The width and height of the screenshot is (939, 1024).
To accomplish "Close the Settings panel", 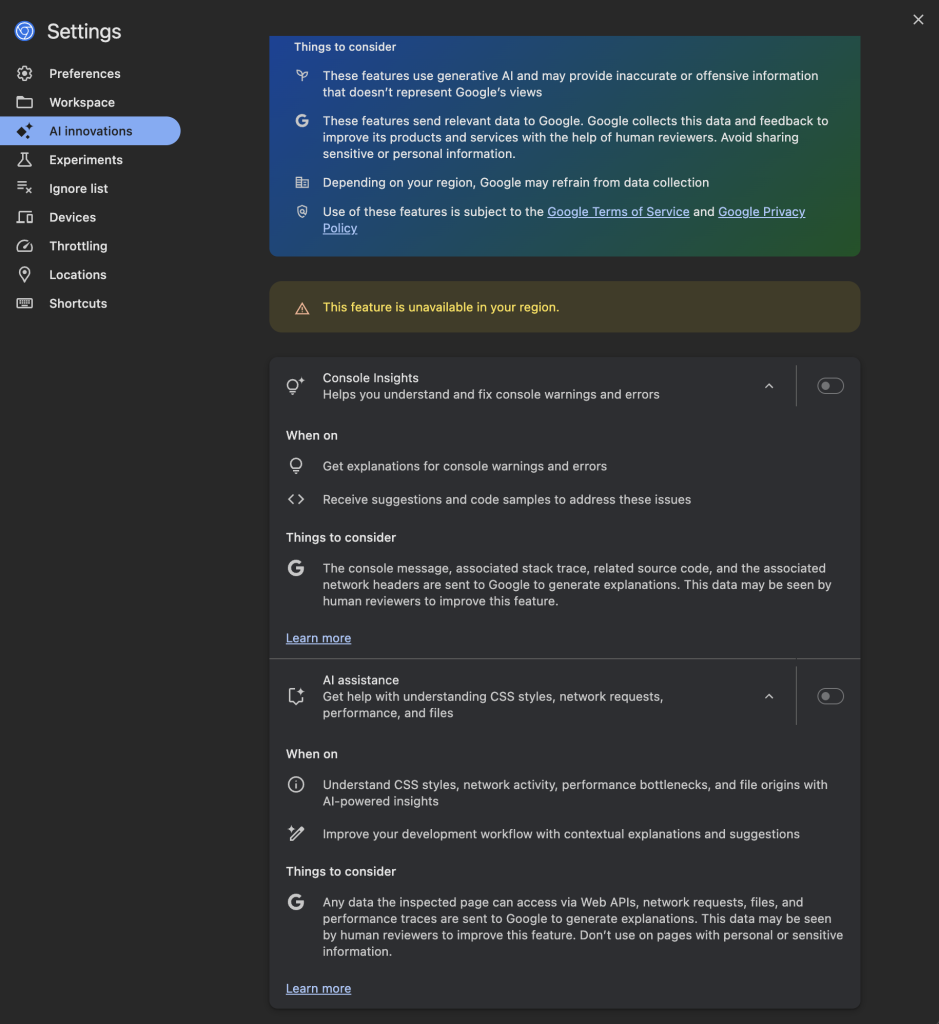I will point(918,20).
